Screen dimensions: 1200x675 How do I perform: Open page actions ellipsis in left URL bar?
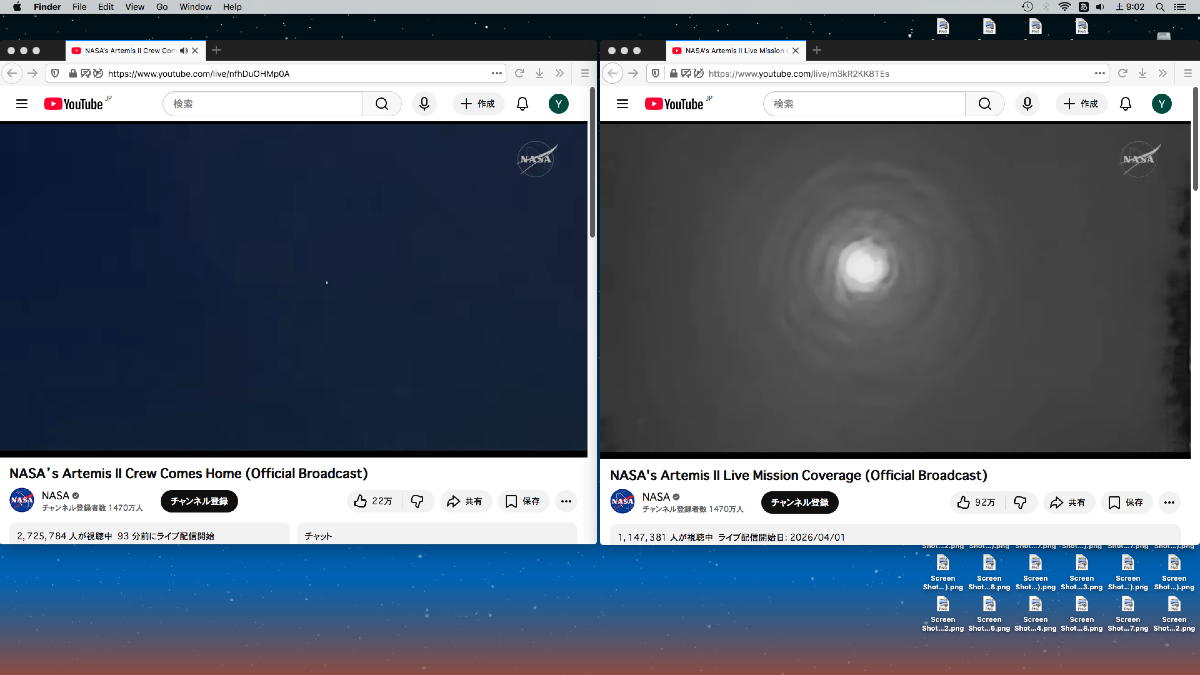tap(497, 73)
